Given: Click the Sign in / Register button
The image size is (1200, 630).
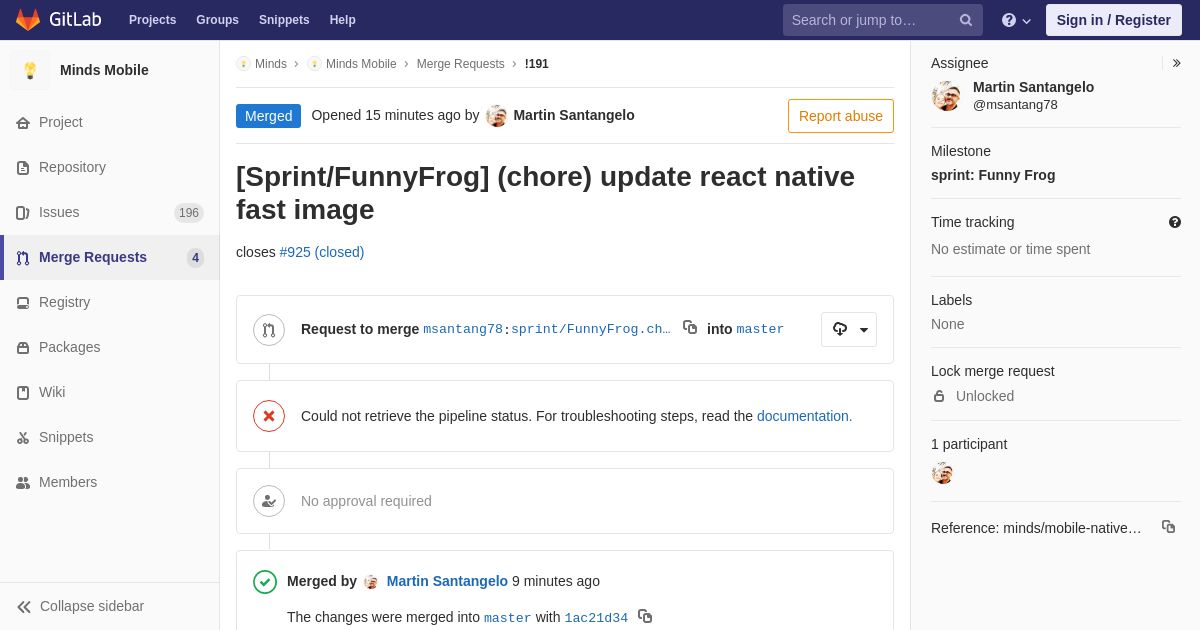Looking at the screenshot, I should point(1114,20).
